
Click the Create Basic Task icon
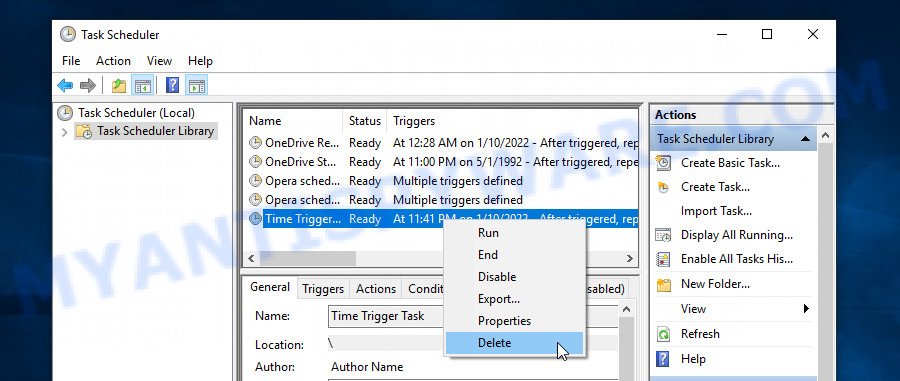tap(664, 163)
